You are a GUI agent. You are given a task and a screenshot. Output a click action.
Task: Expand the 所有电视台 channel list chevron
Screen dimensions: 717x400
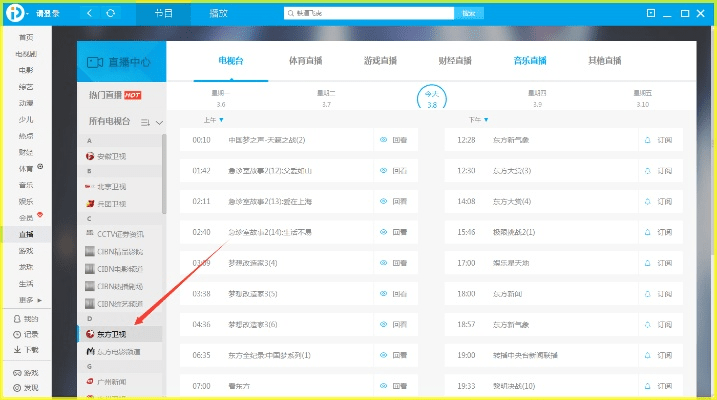(x=159, y=122)
